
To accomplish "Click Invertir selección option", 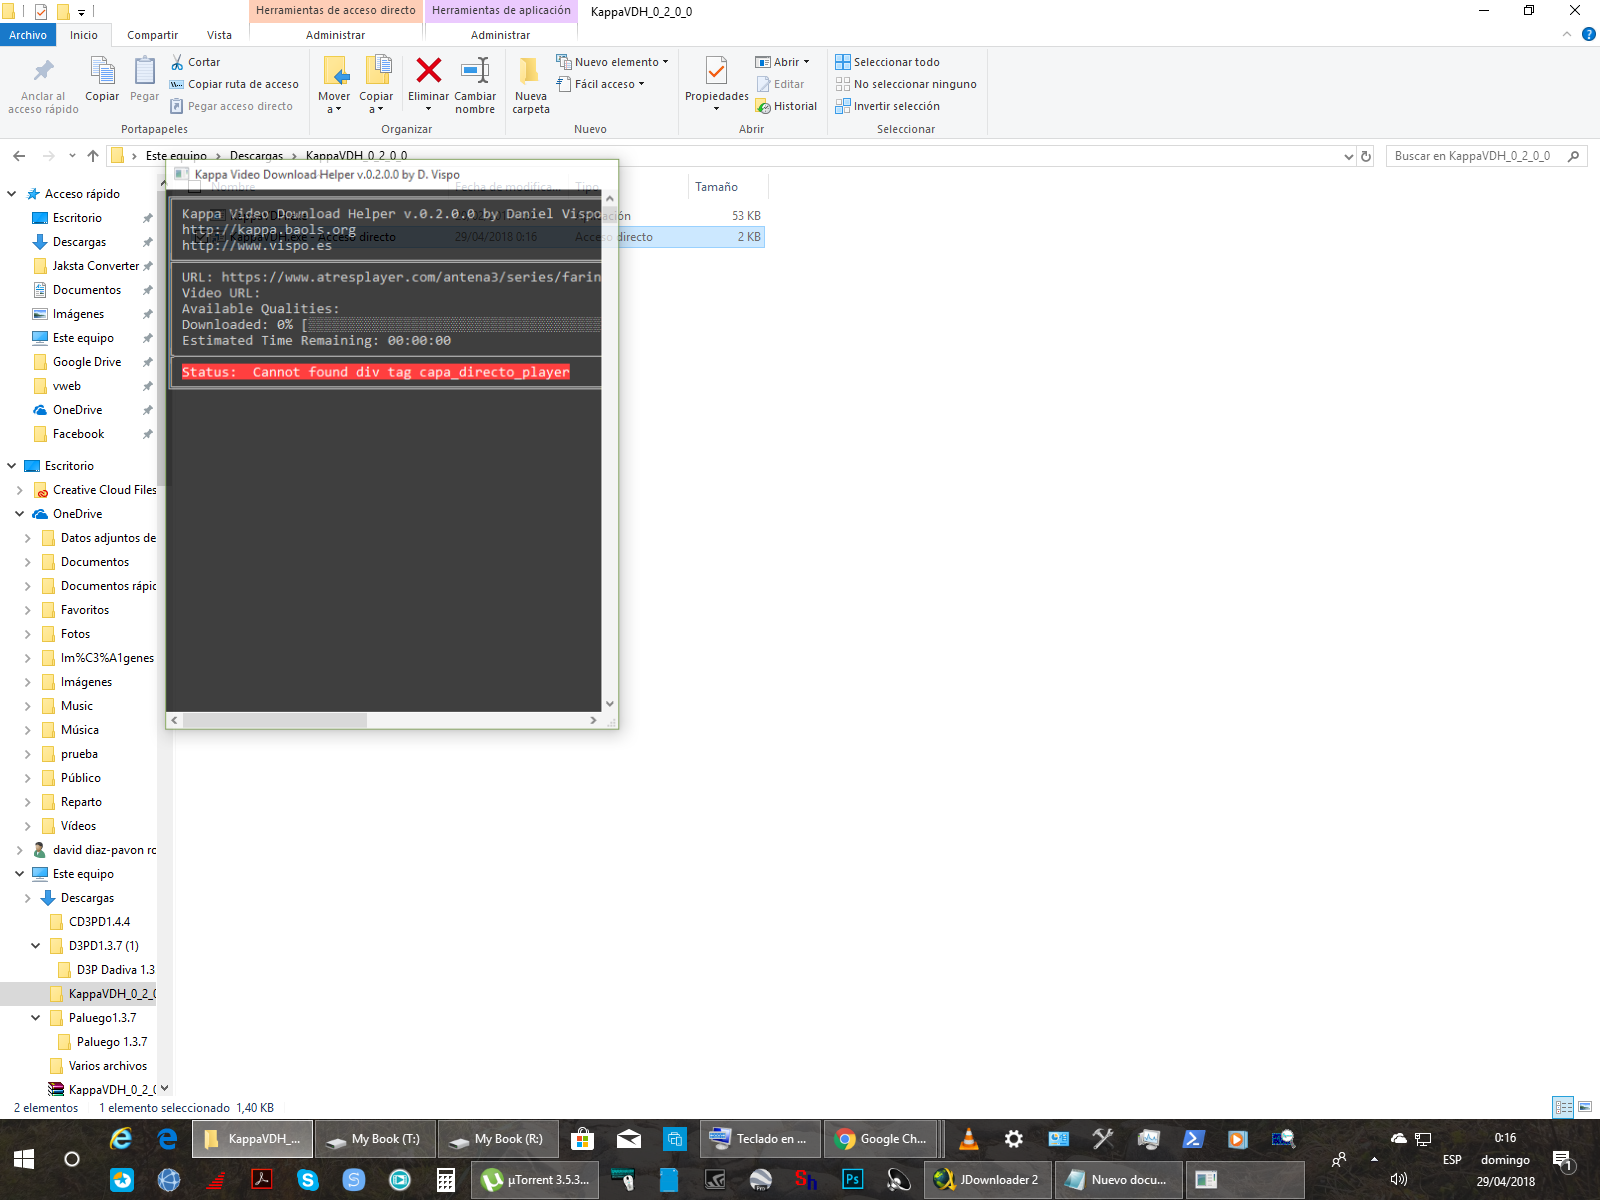I will pyautogui.click(x=888, y=106).
